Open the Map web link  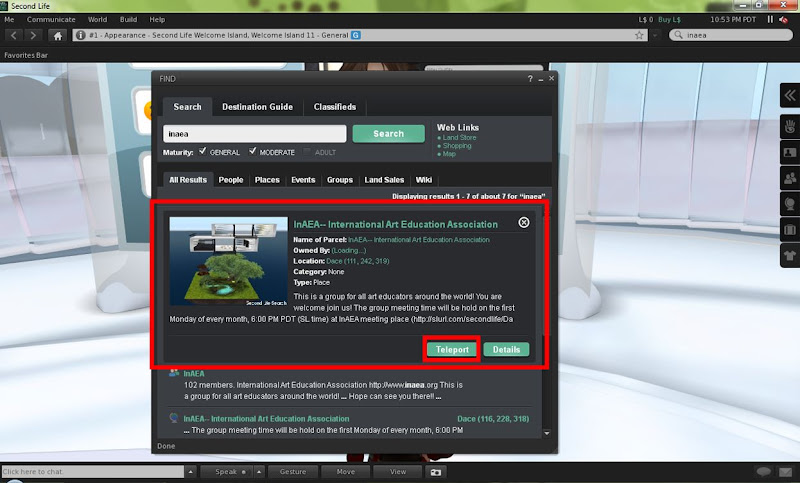point(449,154)
